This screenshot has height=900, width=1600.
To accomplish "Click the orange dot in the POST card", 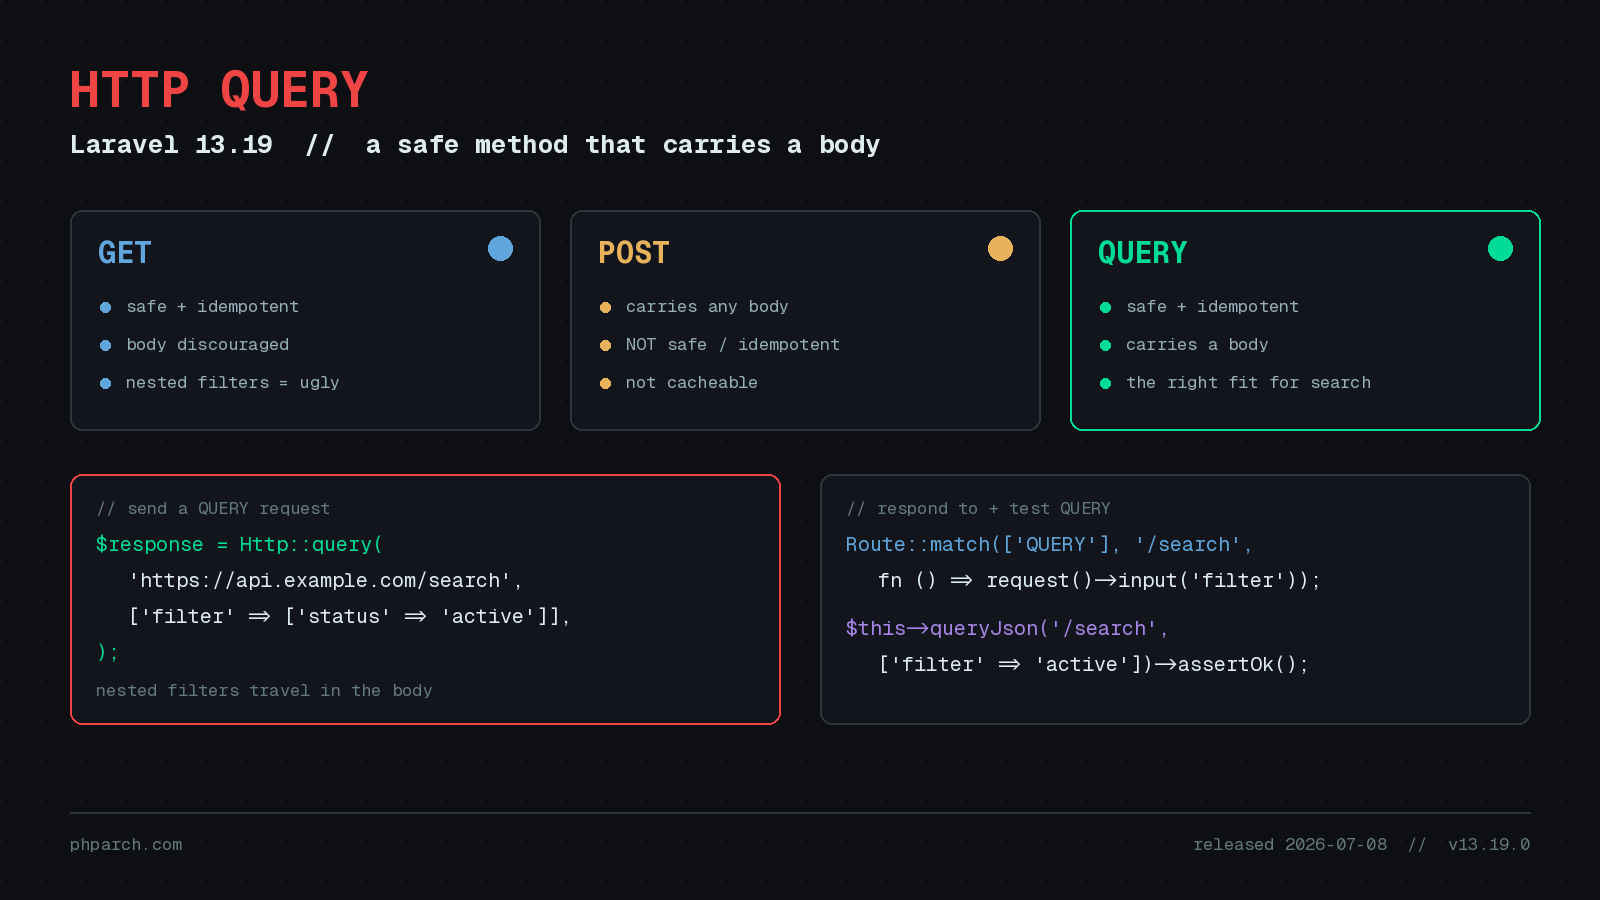I will [x=1000, y=249].
